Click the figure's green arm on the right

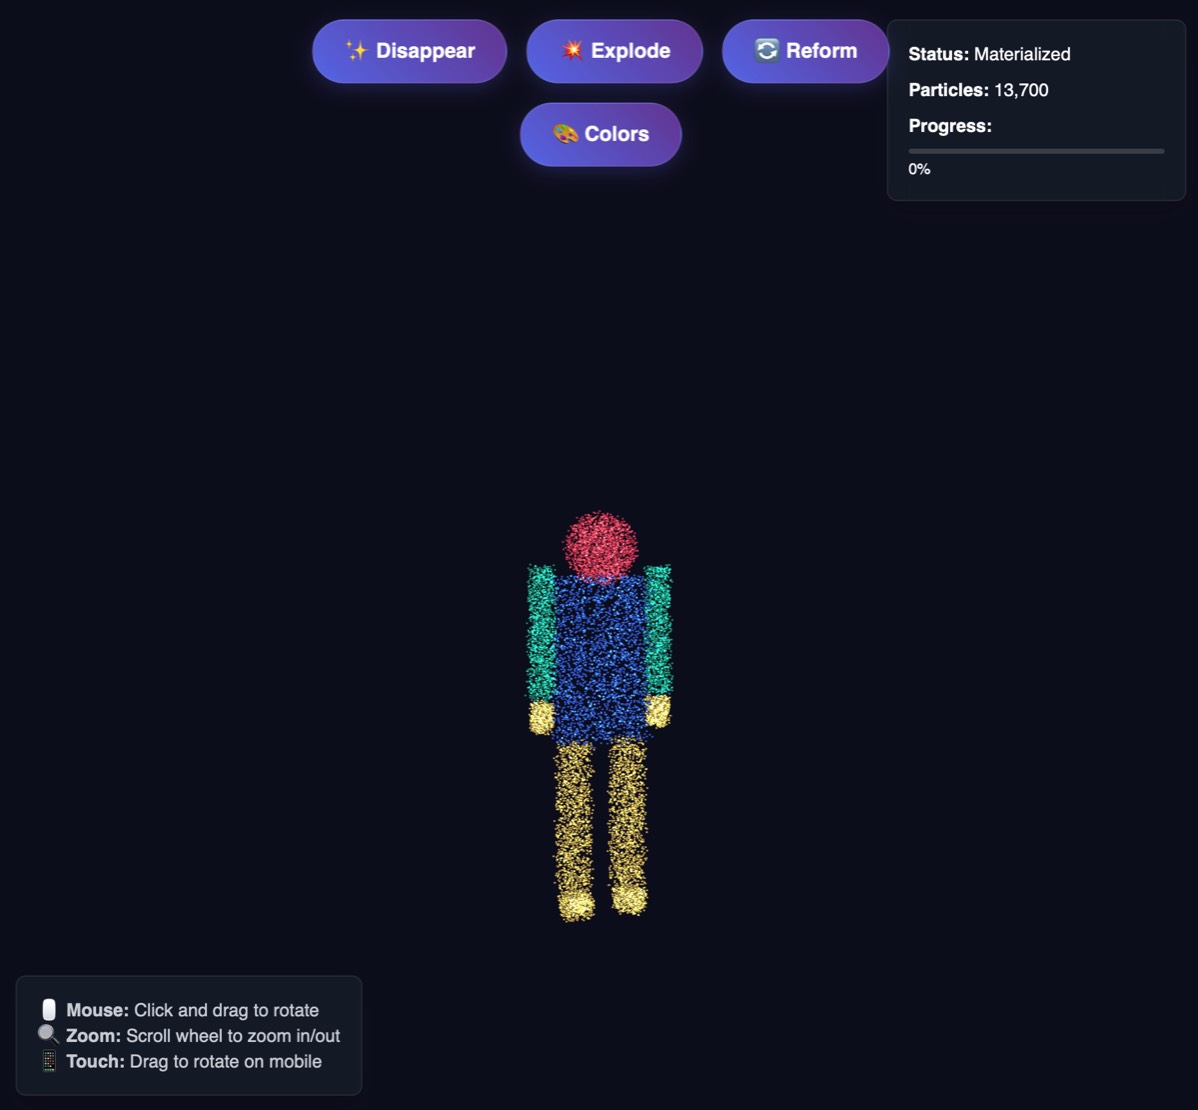[658, 630]
